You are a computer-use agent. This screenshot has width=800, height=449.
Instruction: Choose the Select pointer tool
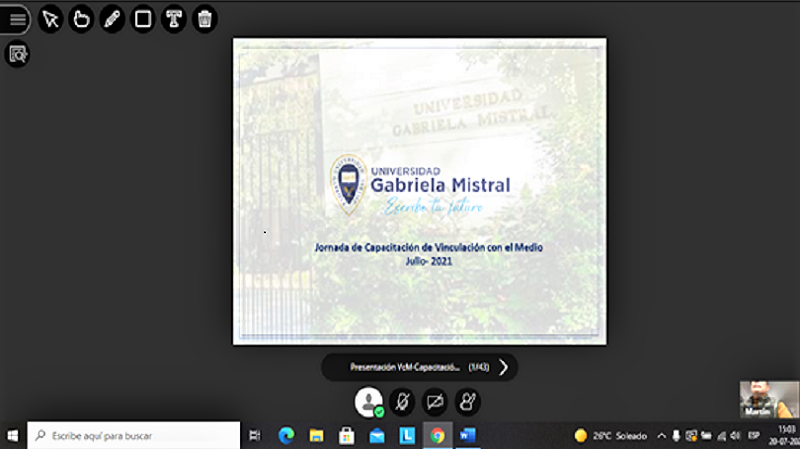[x=51, y=19]
